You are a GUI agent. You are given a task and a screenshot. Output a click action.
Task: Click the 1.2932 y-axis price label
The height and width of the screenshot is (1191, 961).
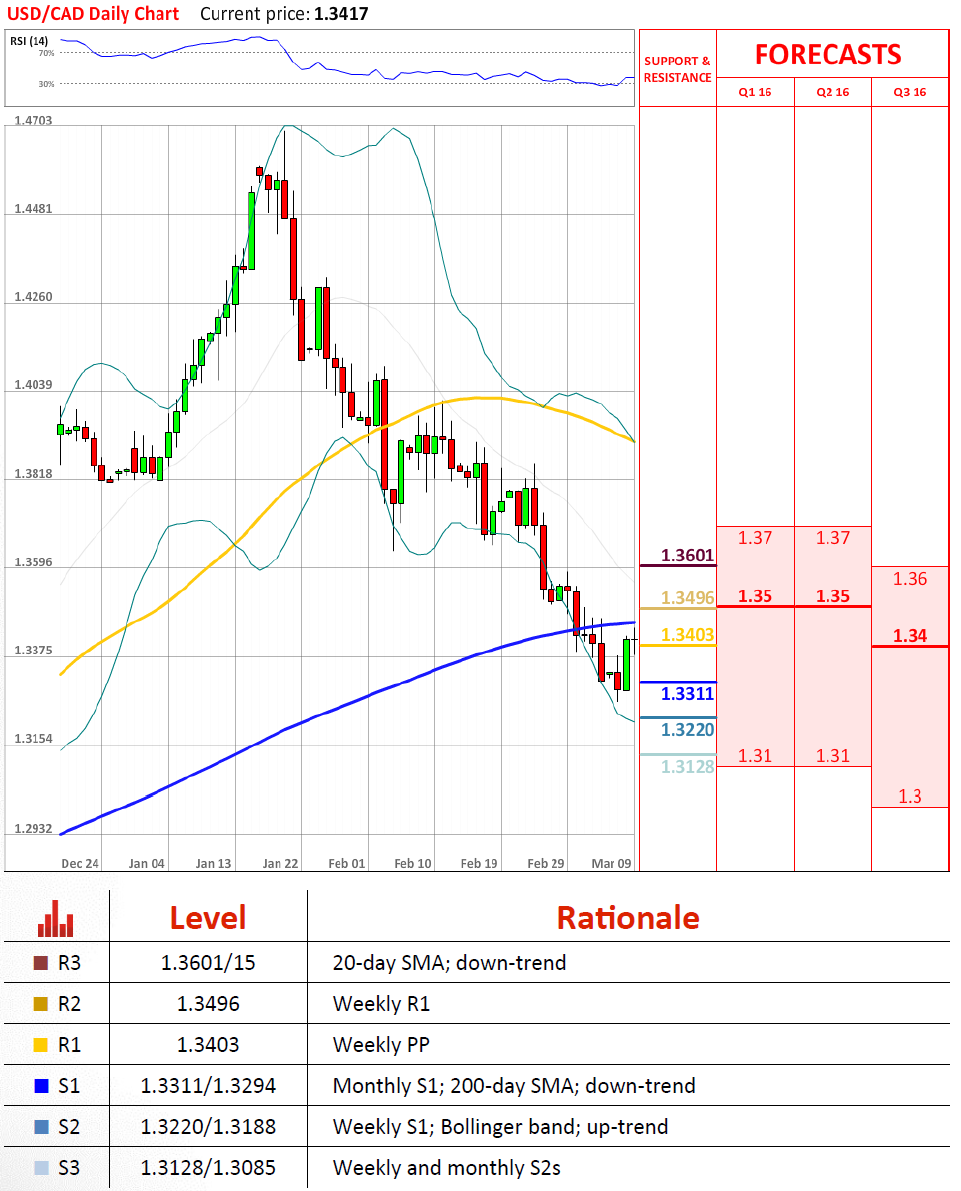pyautogui.click(x=33, y=829)
